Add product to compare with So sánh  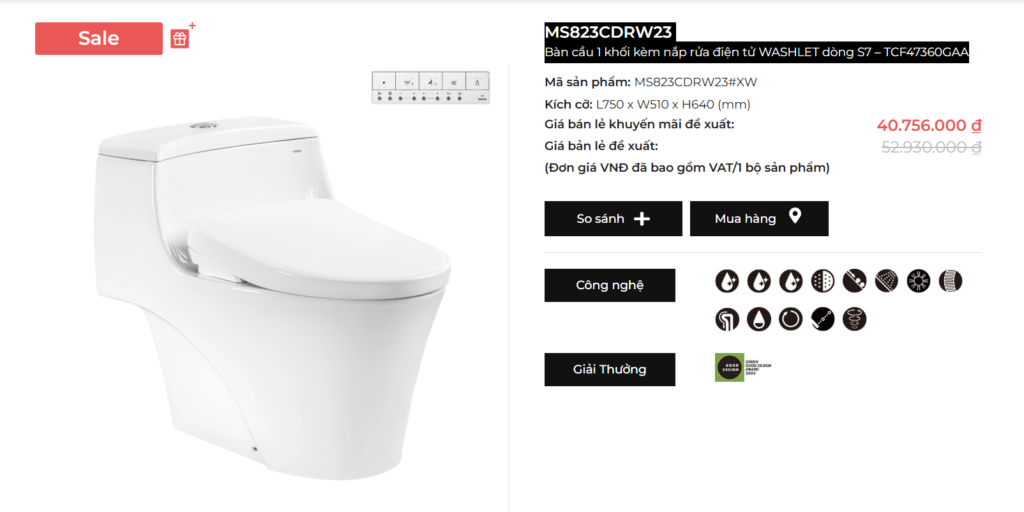(x=613, y=219)
